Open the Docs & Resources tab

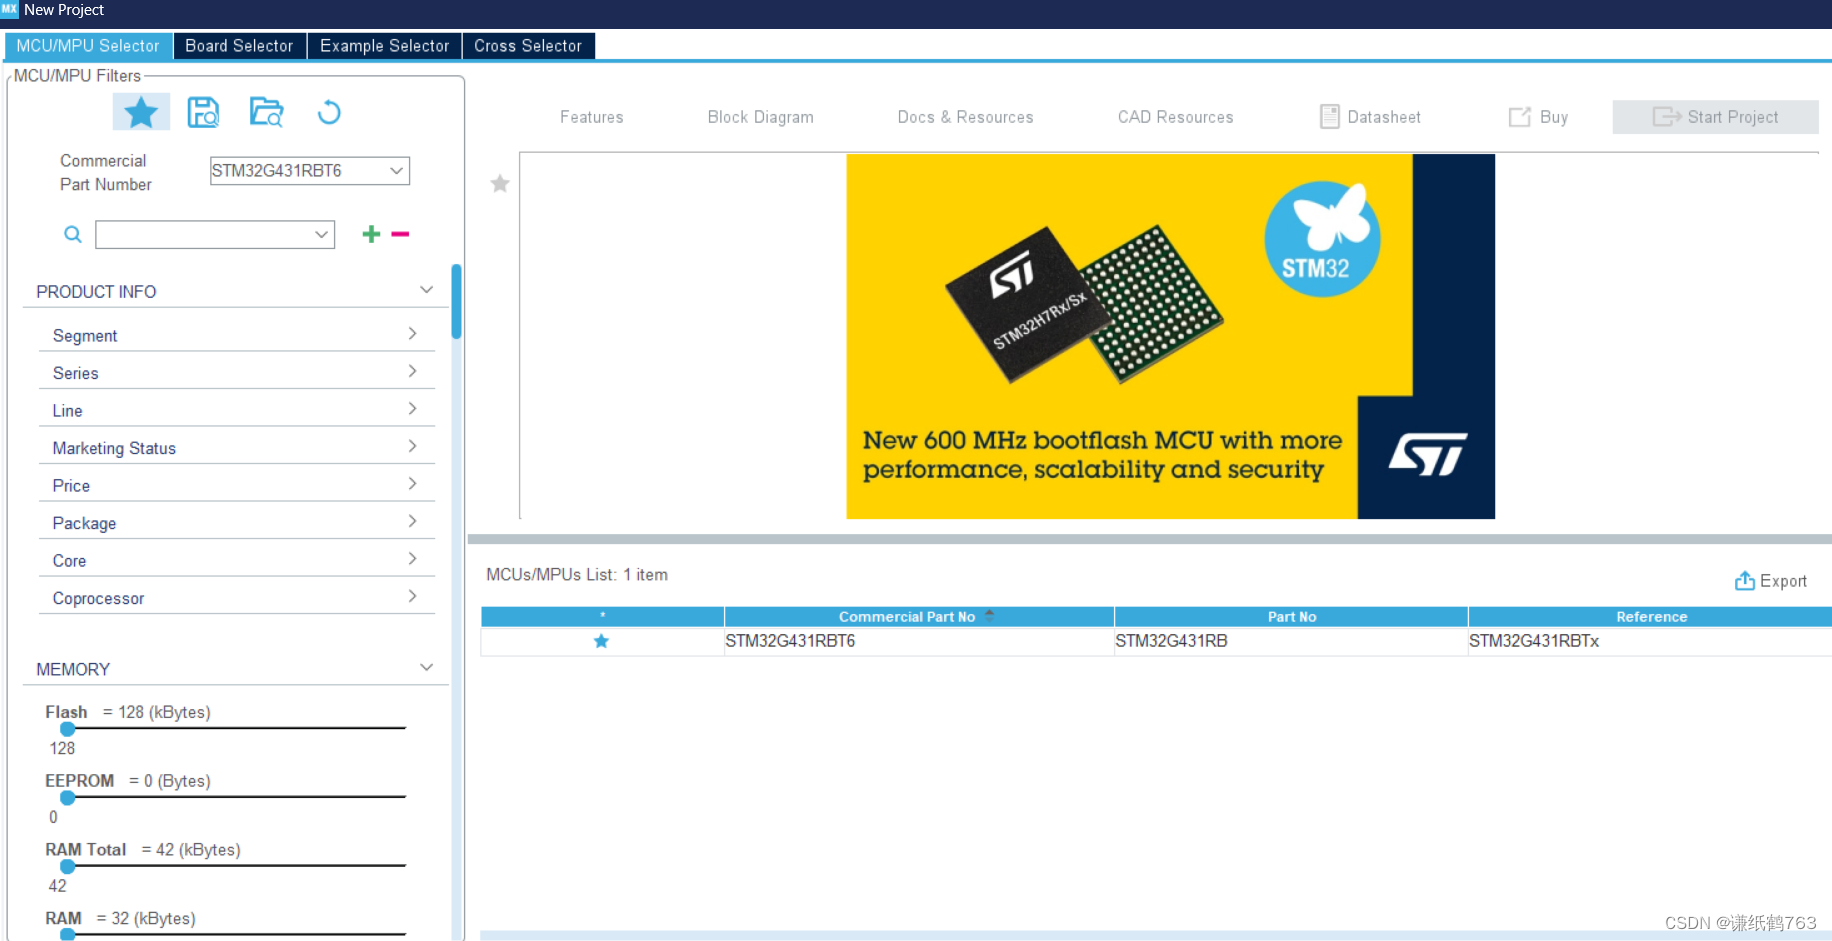966,117
